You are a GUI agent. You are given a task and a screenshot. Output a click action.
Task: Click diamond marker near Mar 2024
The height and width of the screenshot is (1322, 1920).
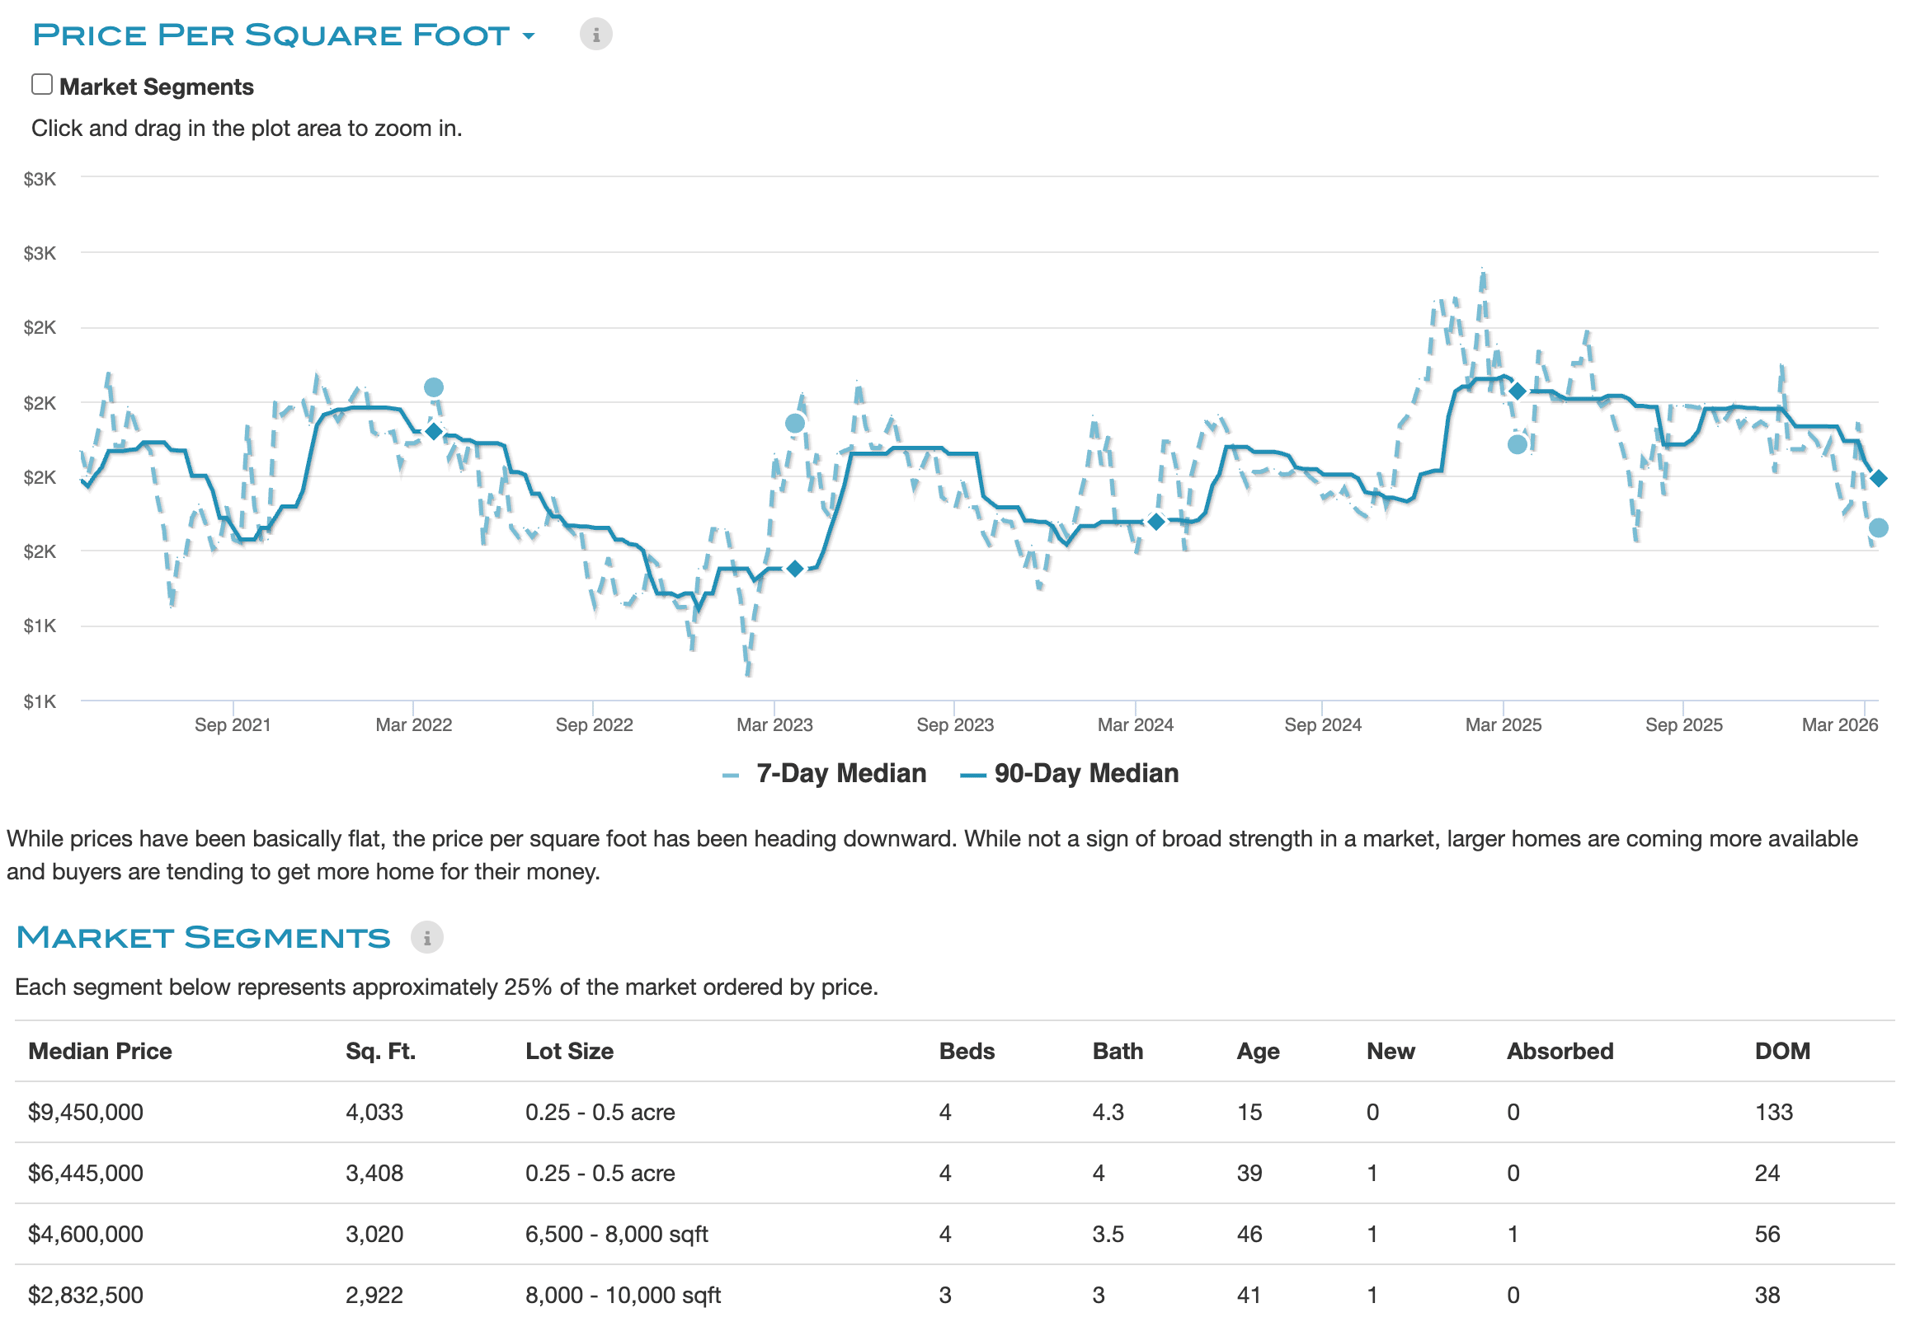1156,521
